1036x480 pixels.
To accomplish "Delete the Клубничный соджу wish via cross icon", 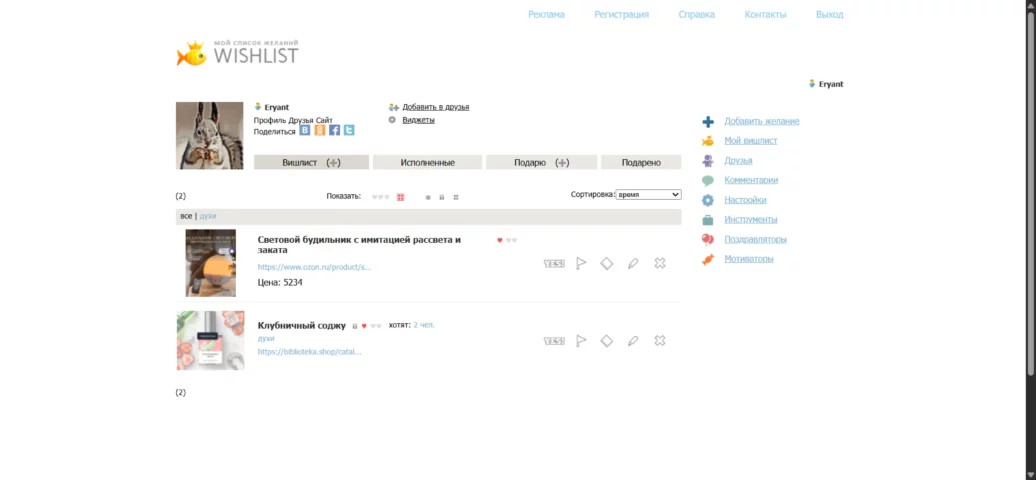I will coord(659,341).
